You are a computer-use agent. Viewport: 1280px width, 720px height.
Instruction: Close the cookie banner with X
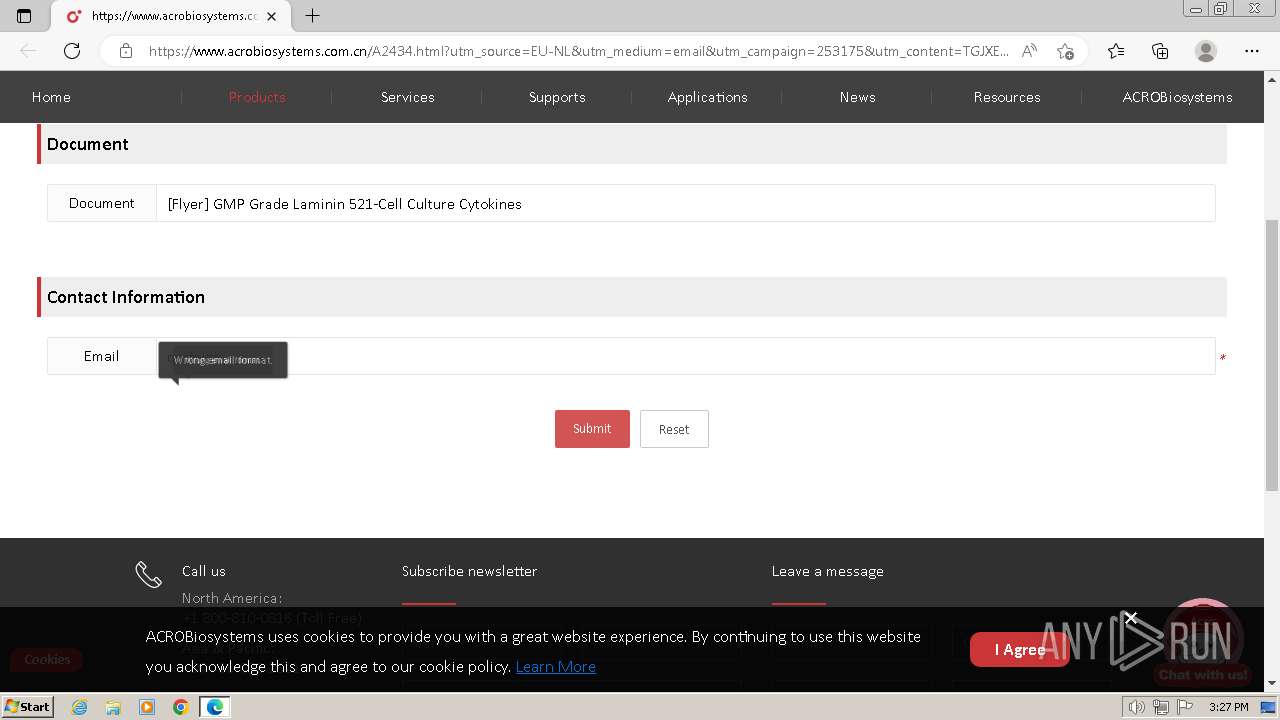(x=1131, y=618)
